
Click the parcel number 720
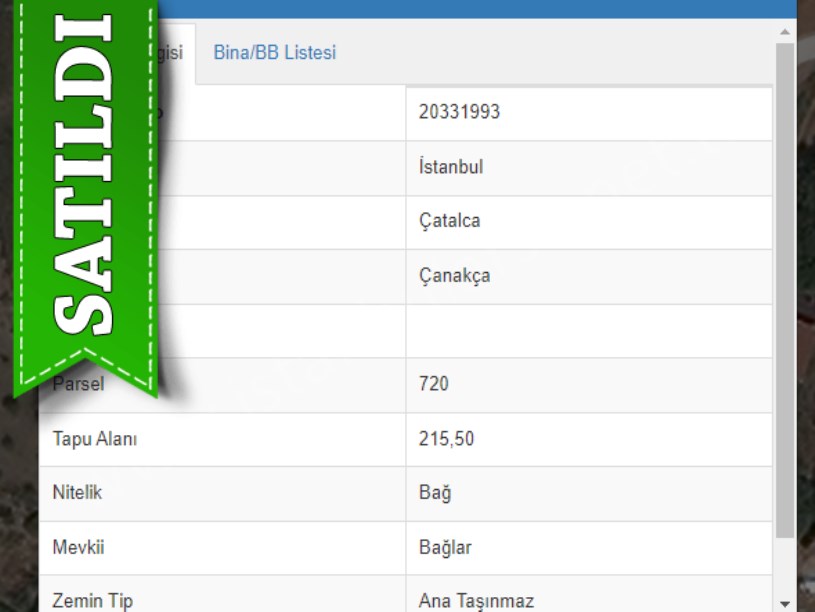point(434,384)
